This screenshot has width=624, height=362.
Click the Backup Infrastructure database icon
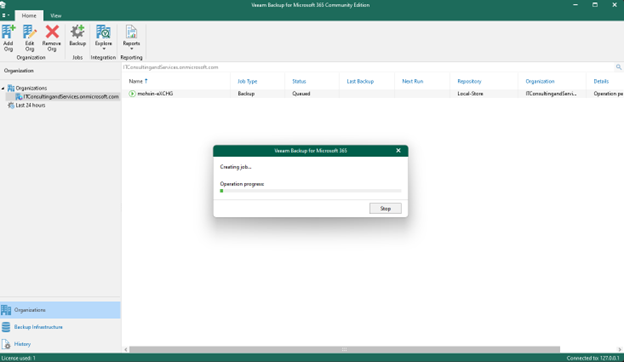pyautogui.click(x=6, y=327)
